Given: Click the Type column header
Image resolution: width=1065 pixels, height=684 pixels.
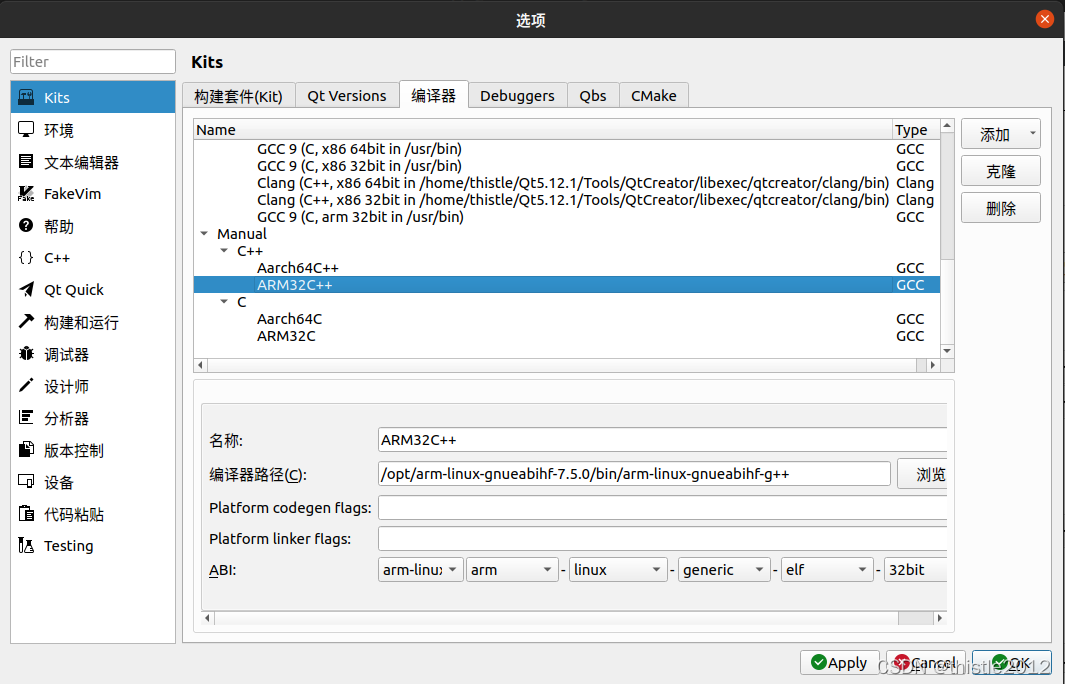Looking at the screenshot, I should tap(916, 130).
